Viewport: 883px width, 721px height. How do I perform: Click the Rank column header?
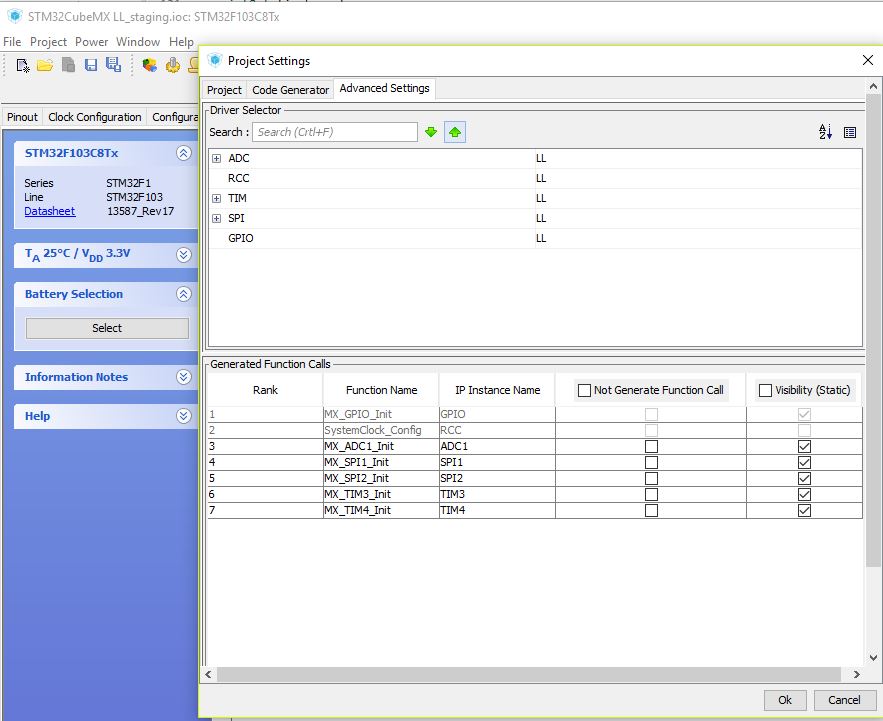point(265,390)
